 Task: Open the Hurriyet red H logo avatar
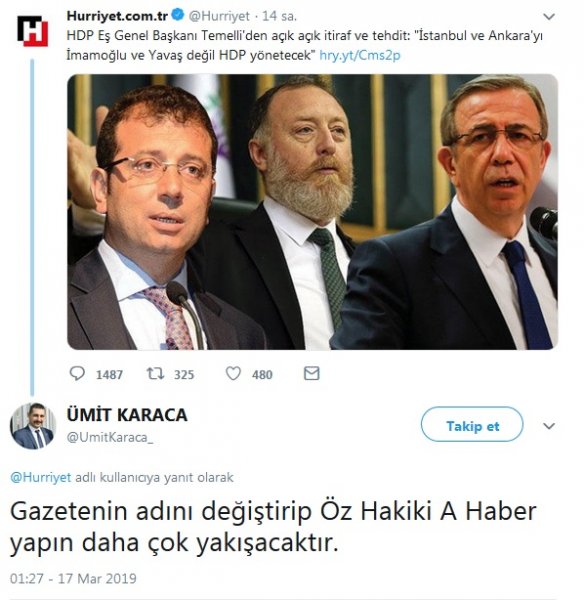33,31
